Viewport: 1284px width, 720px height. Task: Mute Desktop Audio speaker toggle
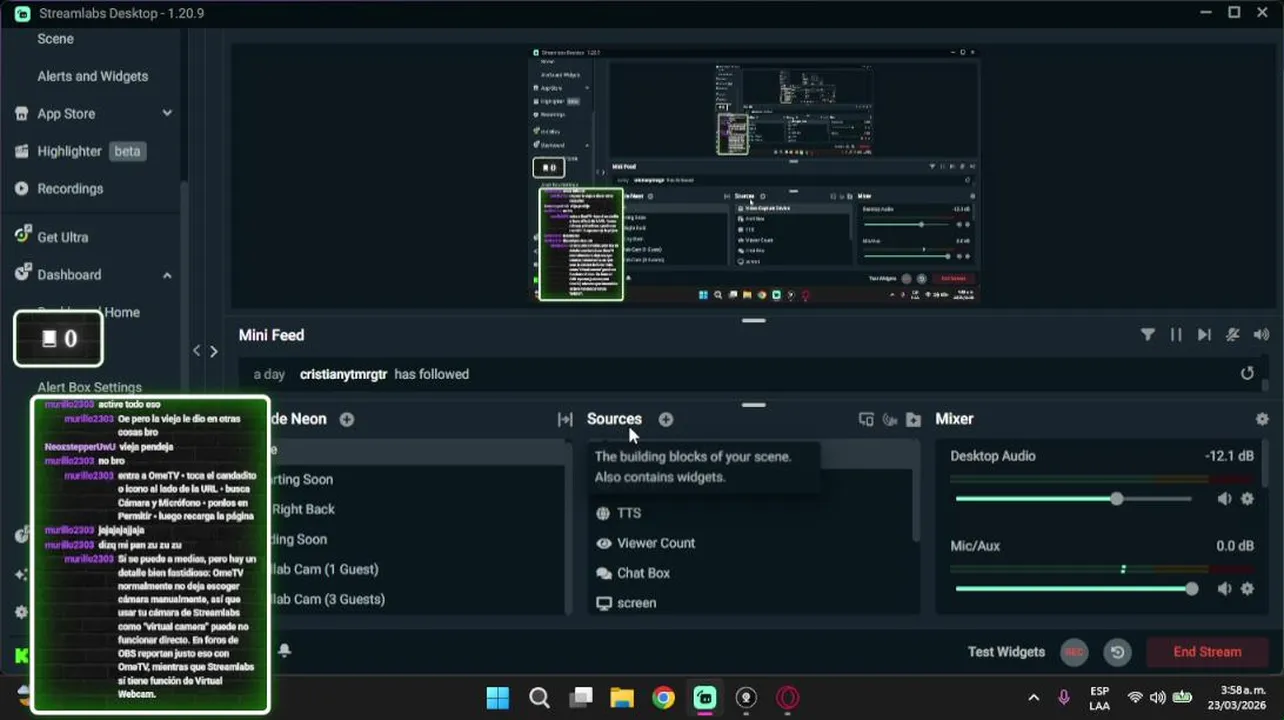pos(1224,499)
